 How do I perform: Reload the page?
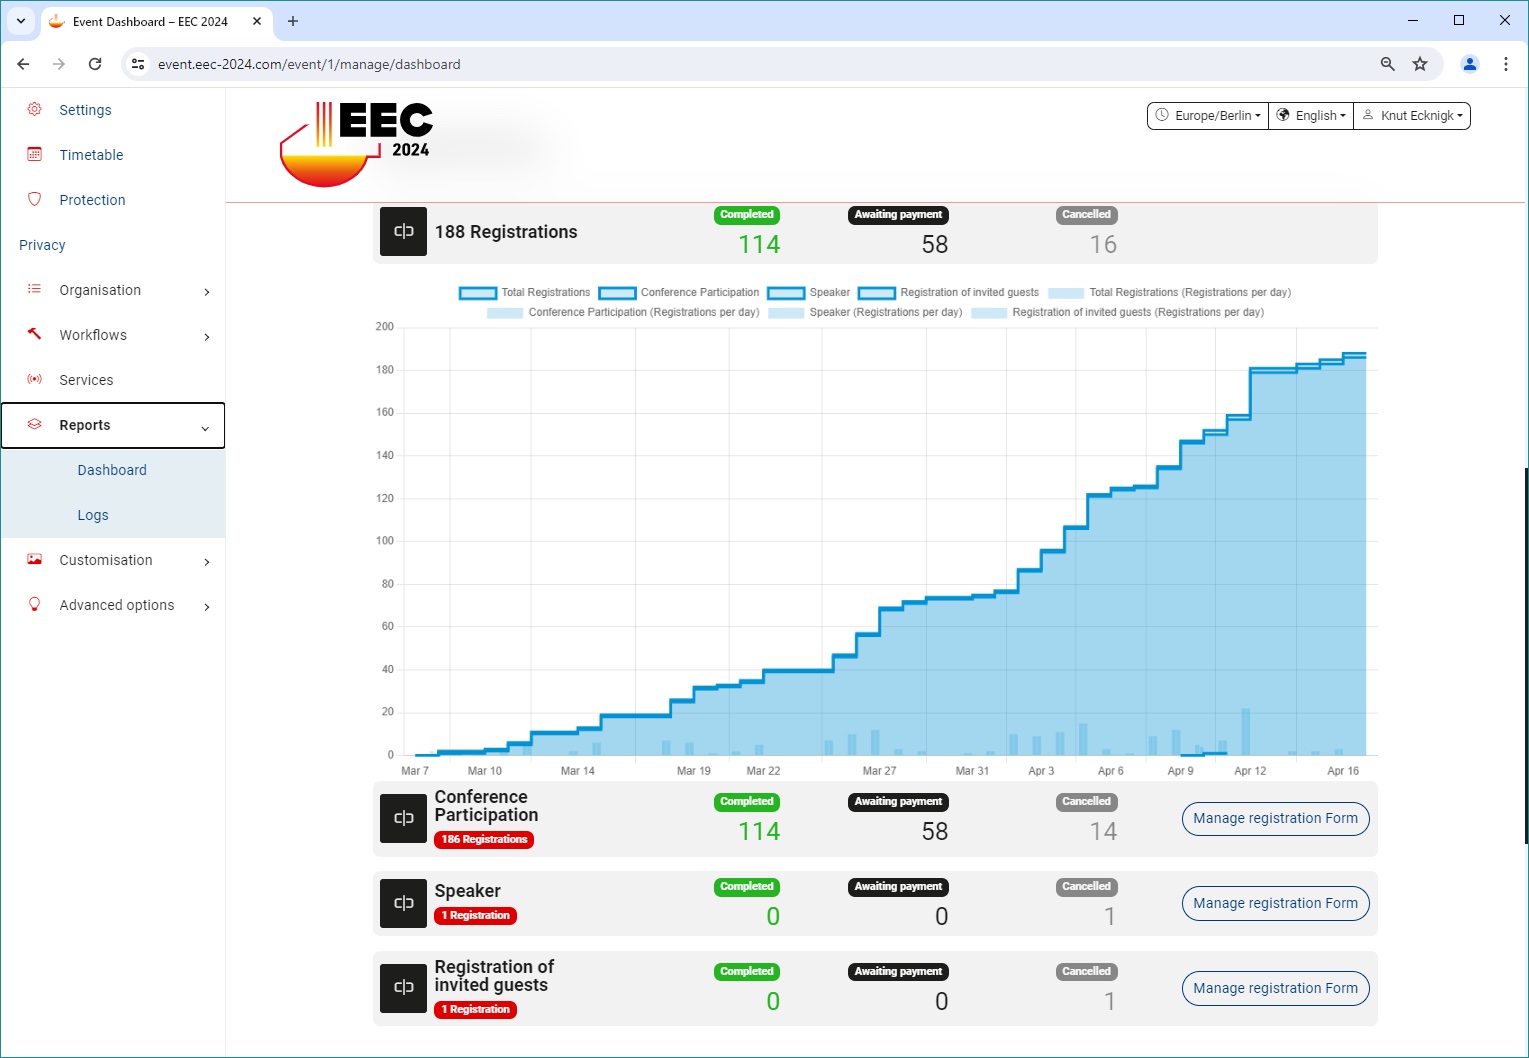[x=95, y=64]
